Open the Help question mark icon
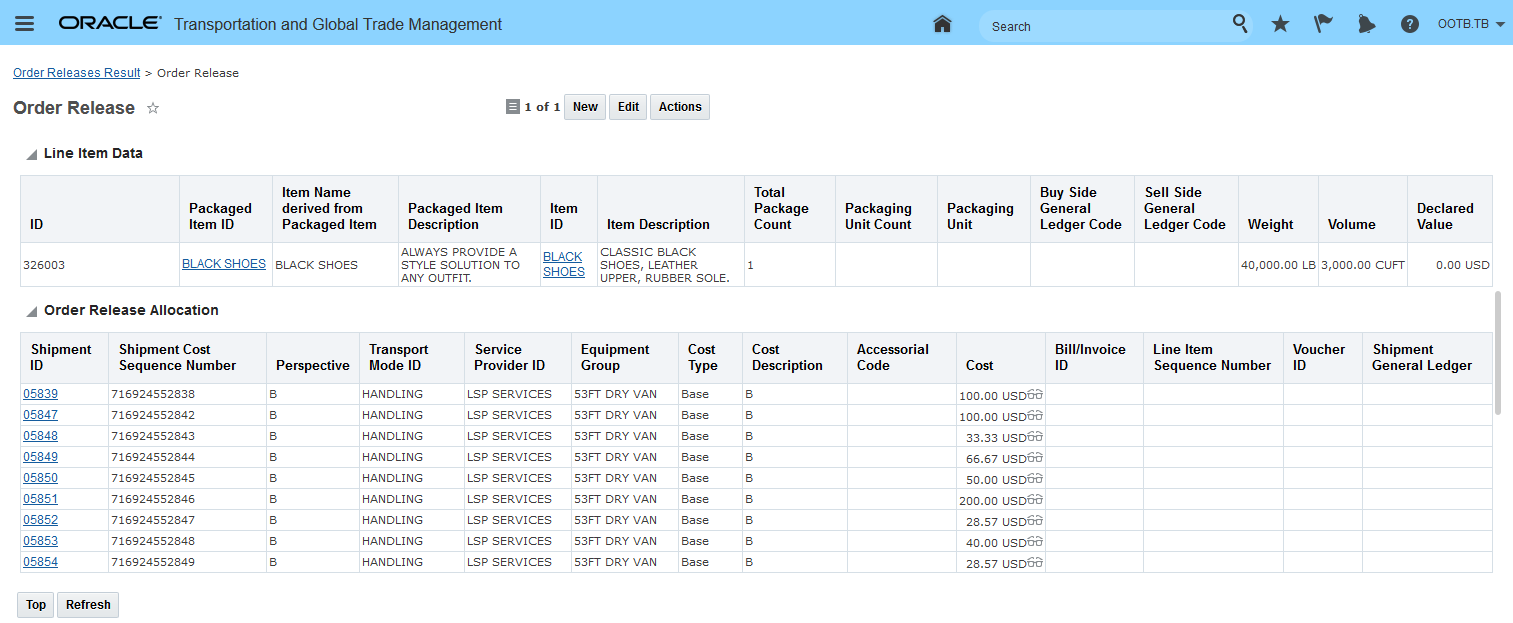The image size is (1513, 623). tap(1409, 24)
